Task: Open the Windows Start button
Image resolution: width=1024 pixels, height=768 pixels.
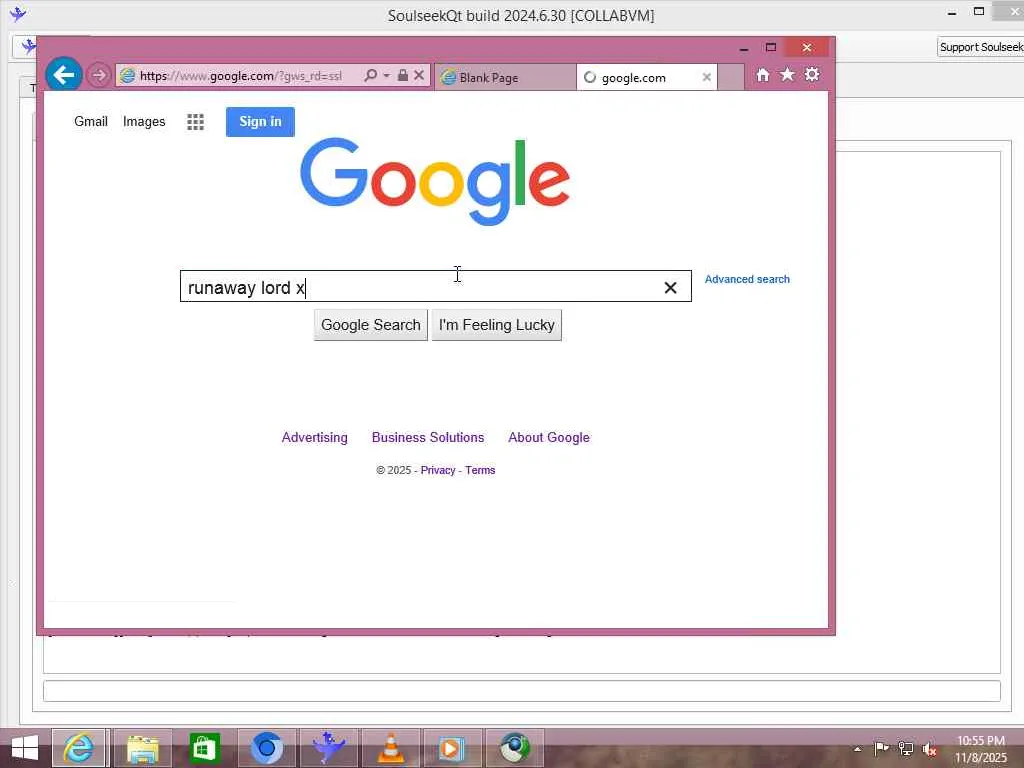Action: tap(25, 748)
